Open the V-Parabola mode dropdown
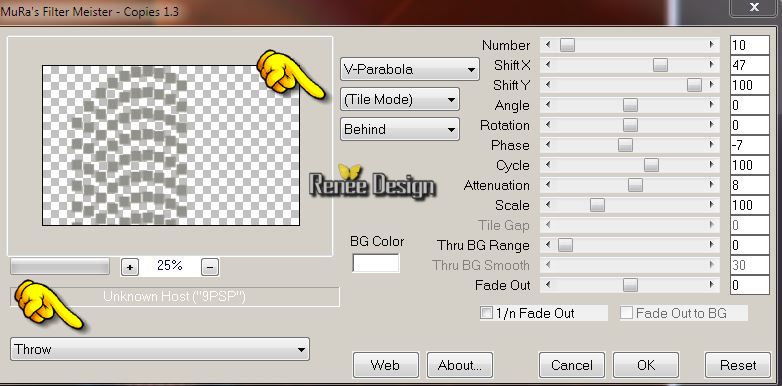 tap(409, 69)
